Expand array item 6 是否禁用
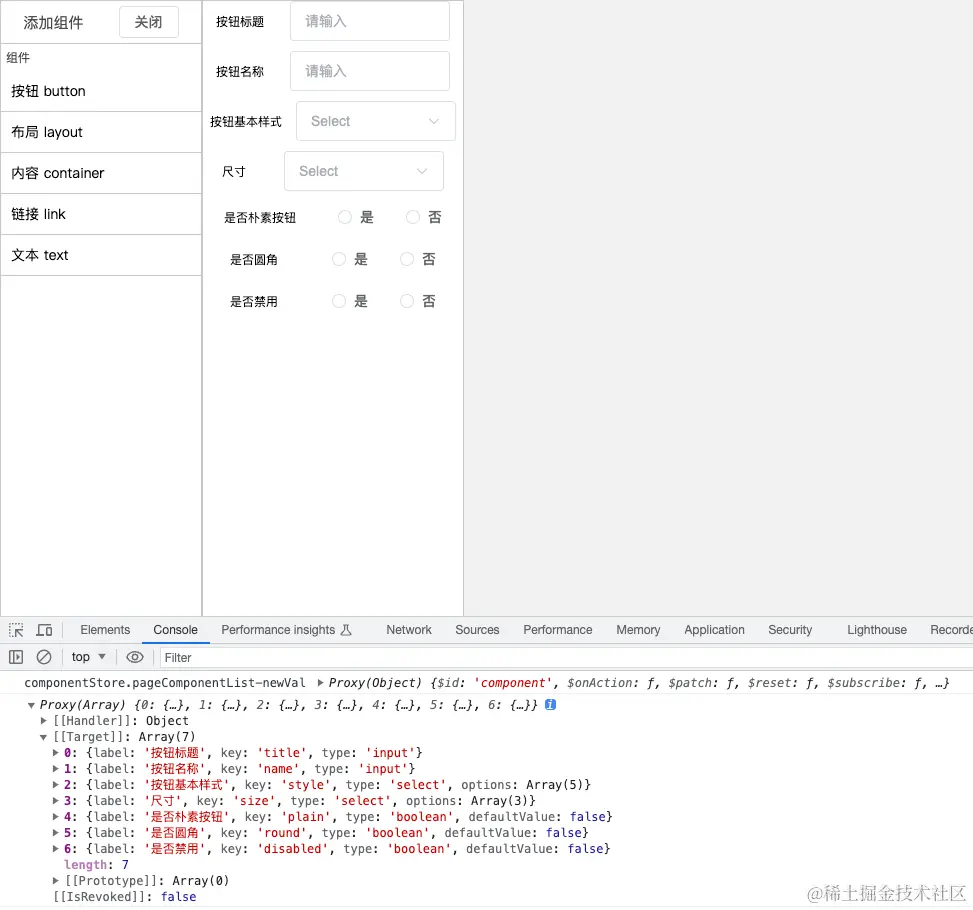 tap(55, 849)
